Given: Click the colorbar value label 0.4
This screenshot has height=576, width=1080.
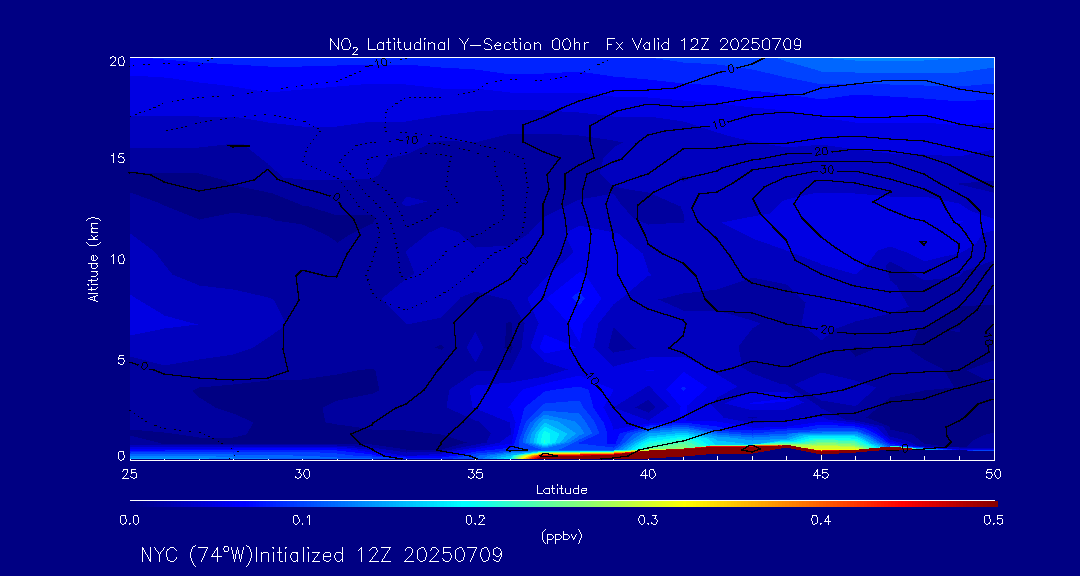Looking at the screenshot, I should click(x=820, y=521).
